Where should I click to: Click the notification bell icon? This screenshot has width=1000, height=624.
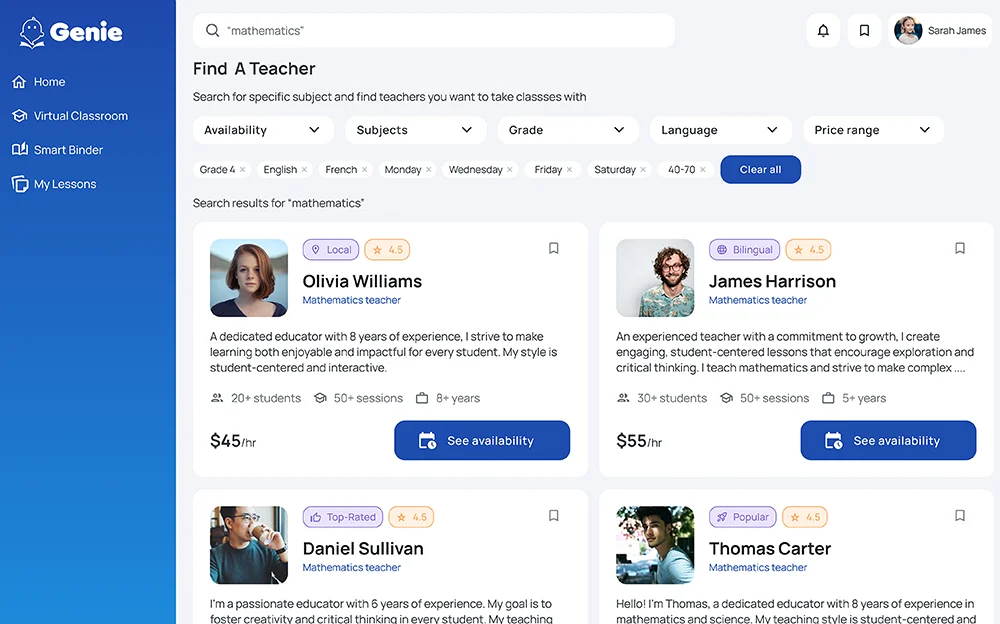click(x=823, y=31)
